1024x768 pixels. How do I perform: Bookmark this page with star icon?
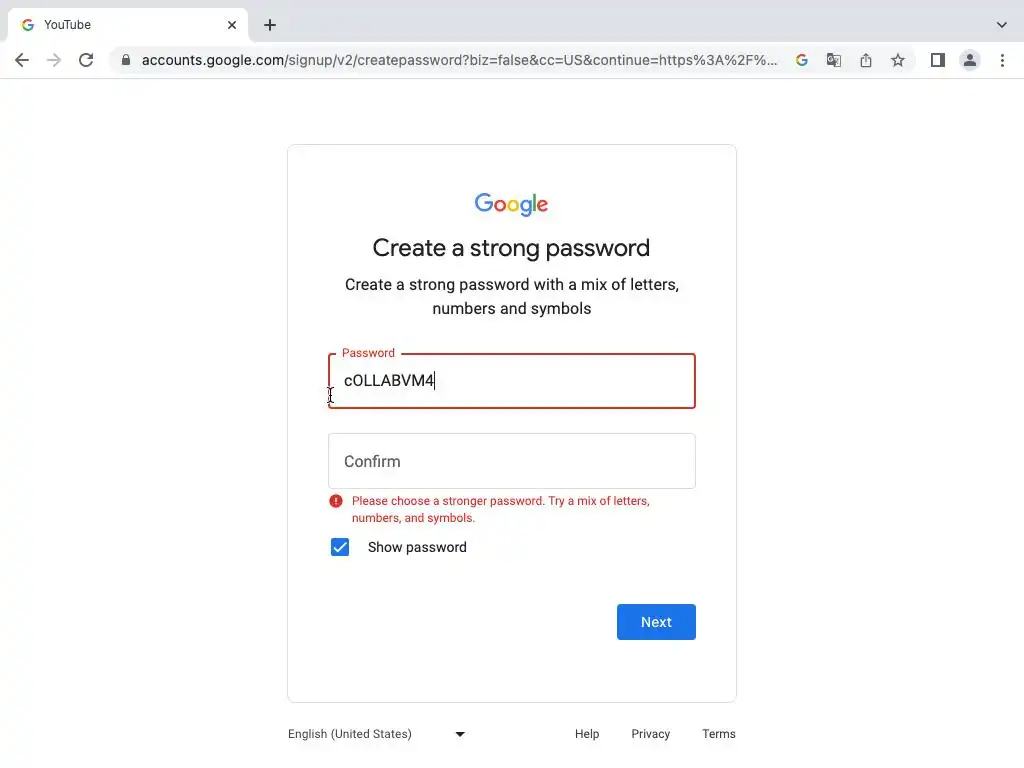(898, 60)
